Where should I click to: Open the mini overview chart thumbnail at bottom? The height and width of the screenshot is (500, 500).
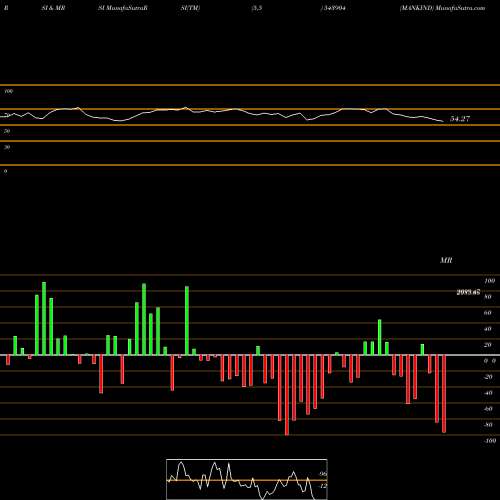[x=247, y=479]
